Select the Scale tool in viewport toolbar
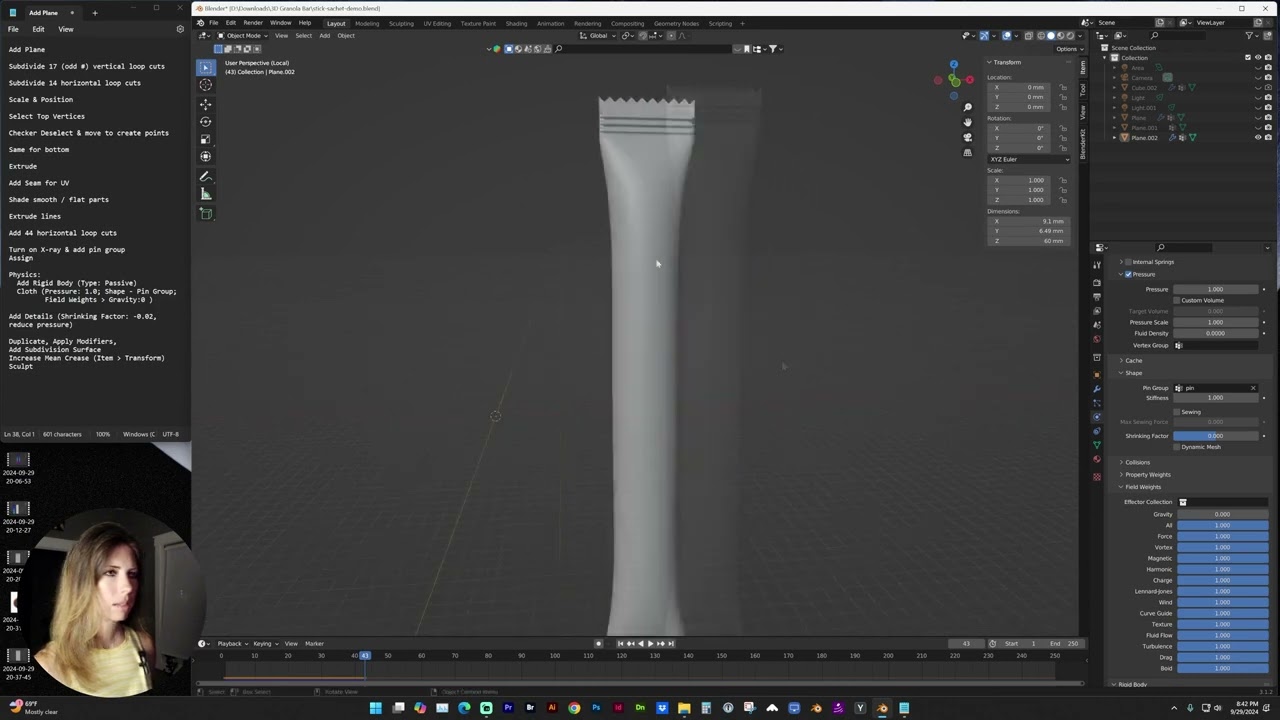Viewport: 1280px width, 720px height. (x=206, y=139)
